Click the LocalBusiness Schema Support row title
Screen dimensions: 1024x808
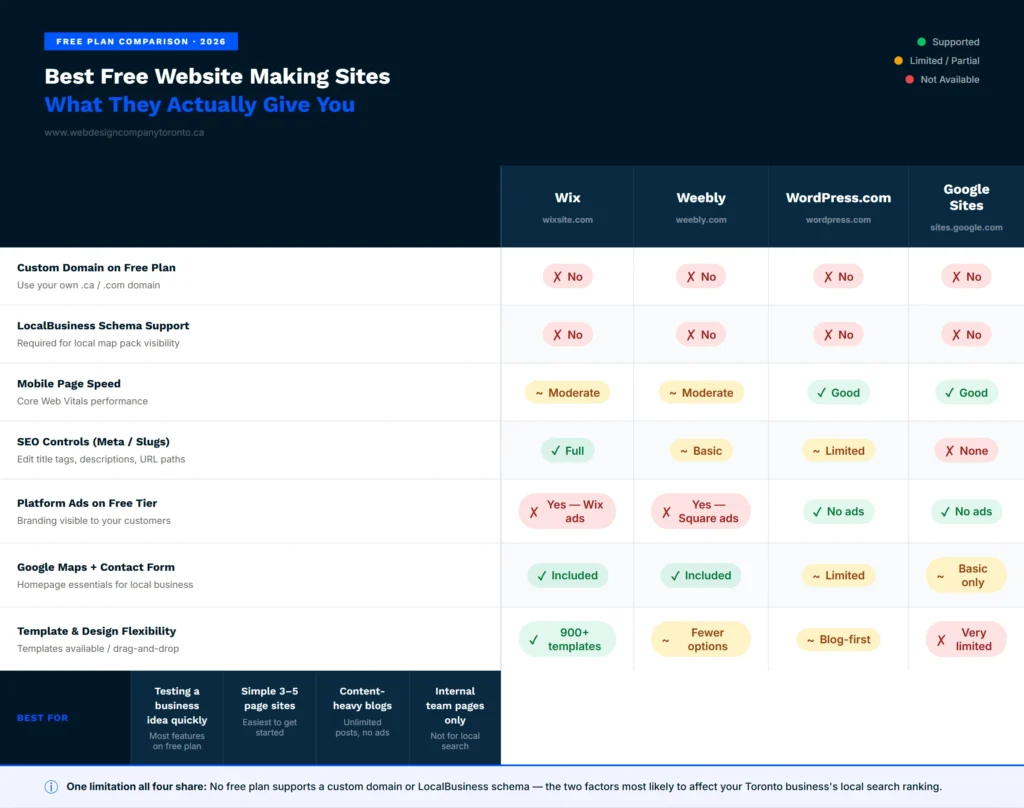coord(103,326)
